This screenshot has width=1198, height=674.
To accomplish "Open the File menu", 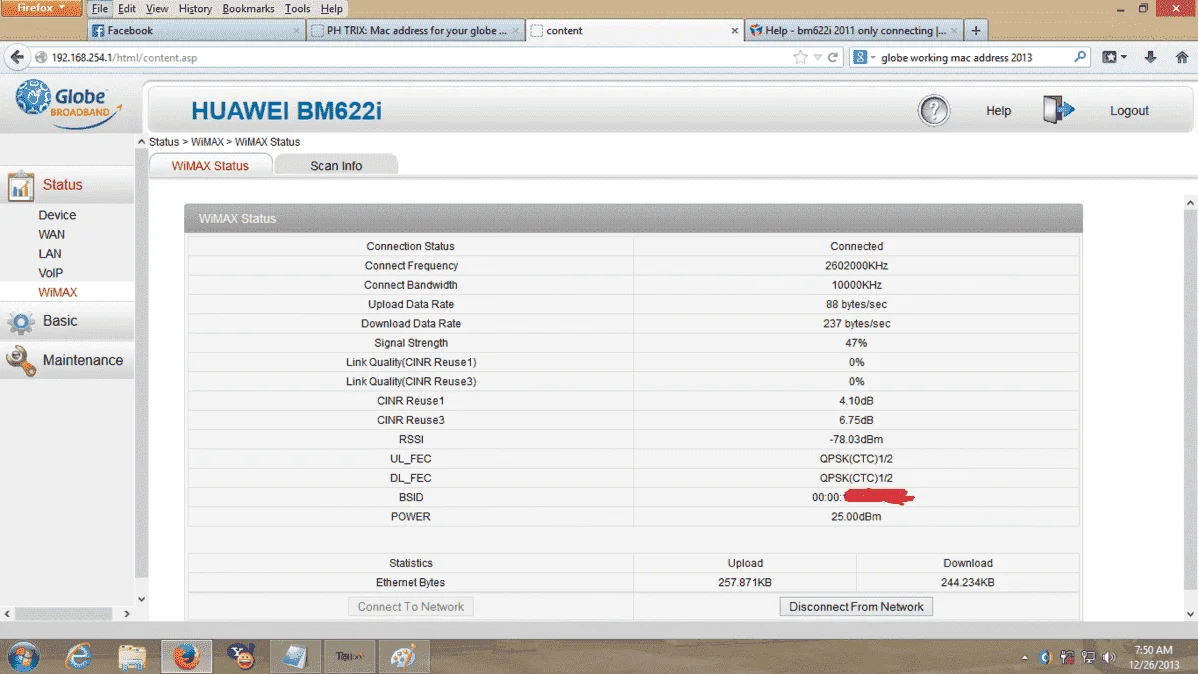I will (x=99, y=8).
